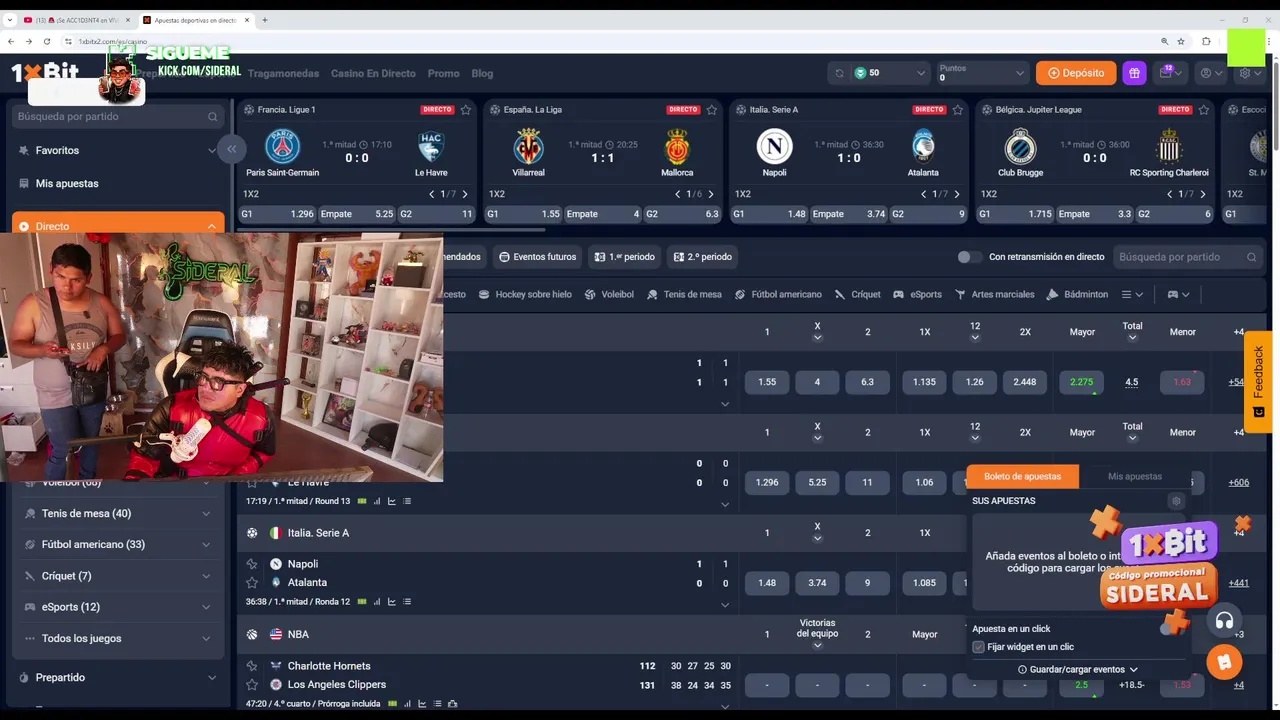Switch to Mis apuestas tab in bet slip

coord(1134,477)
